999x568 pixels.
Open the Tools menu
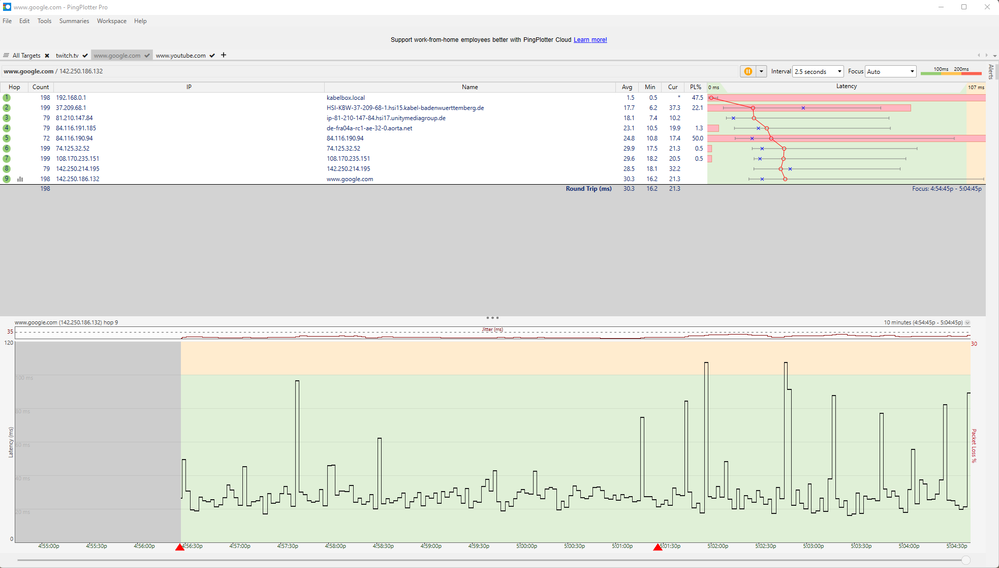(44, 21)
